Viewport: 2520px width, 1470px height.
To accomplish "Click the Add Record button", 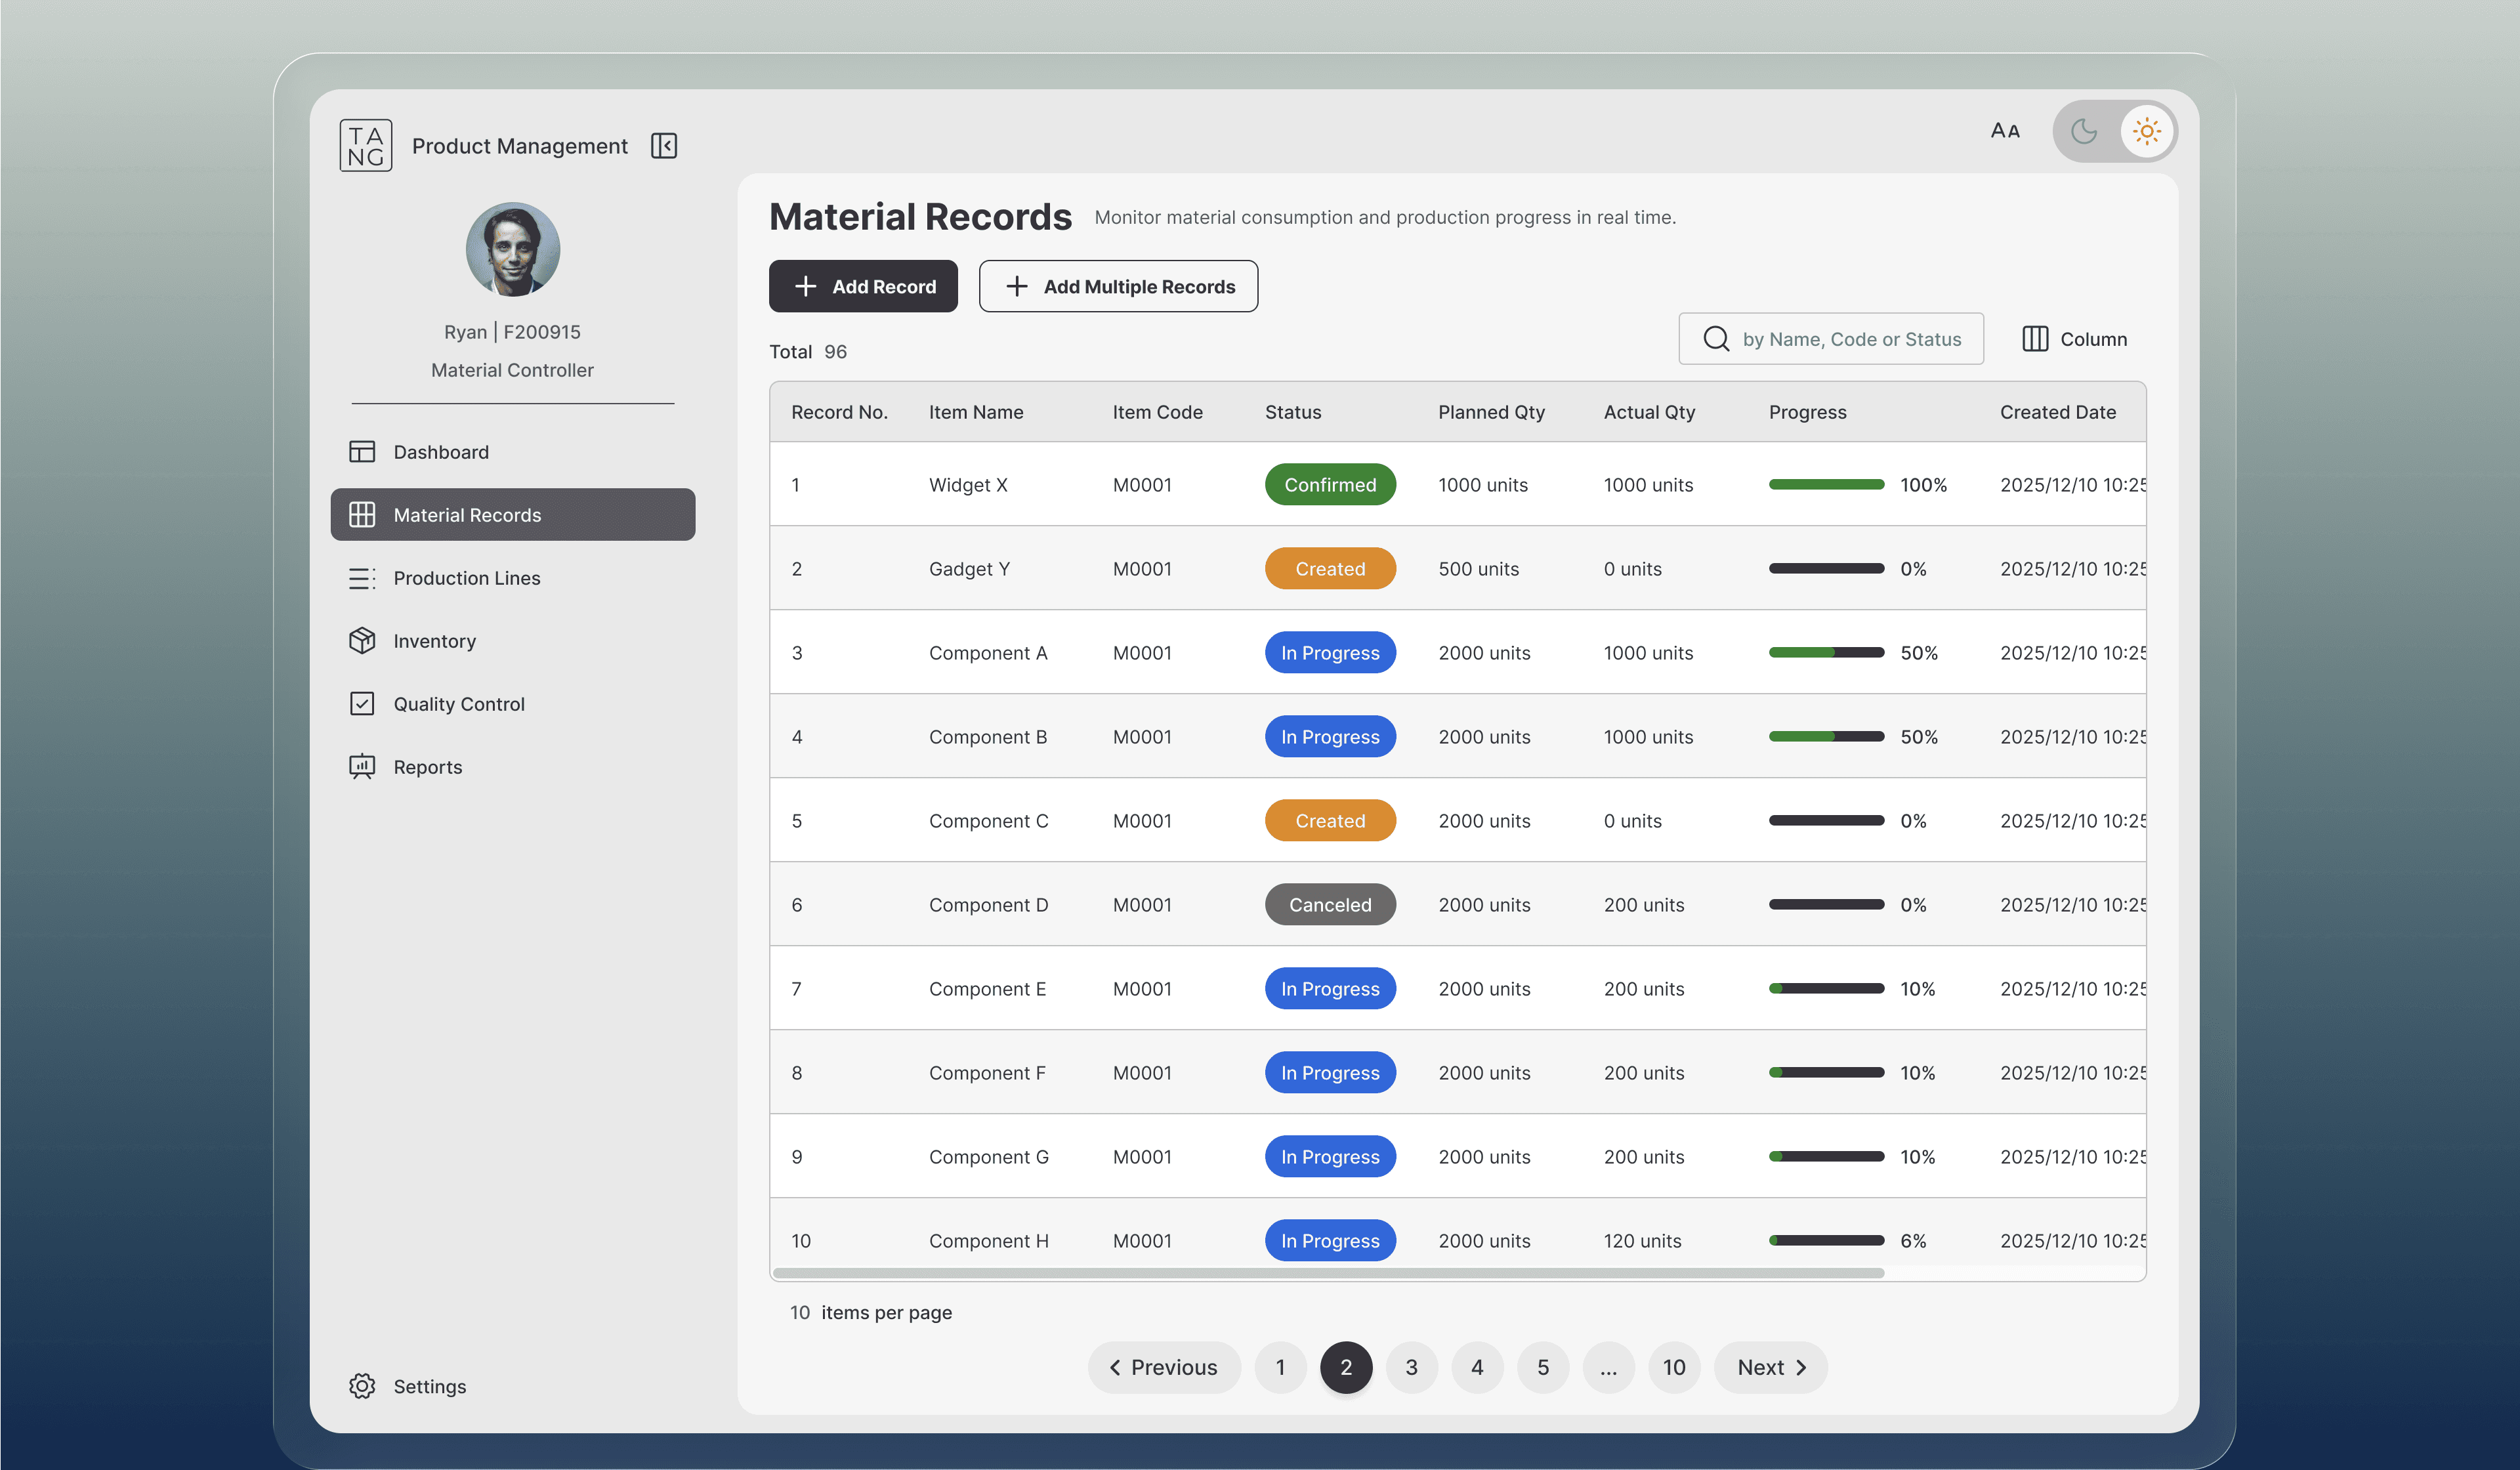I will point(863,286).
